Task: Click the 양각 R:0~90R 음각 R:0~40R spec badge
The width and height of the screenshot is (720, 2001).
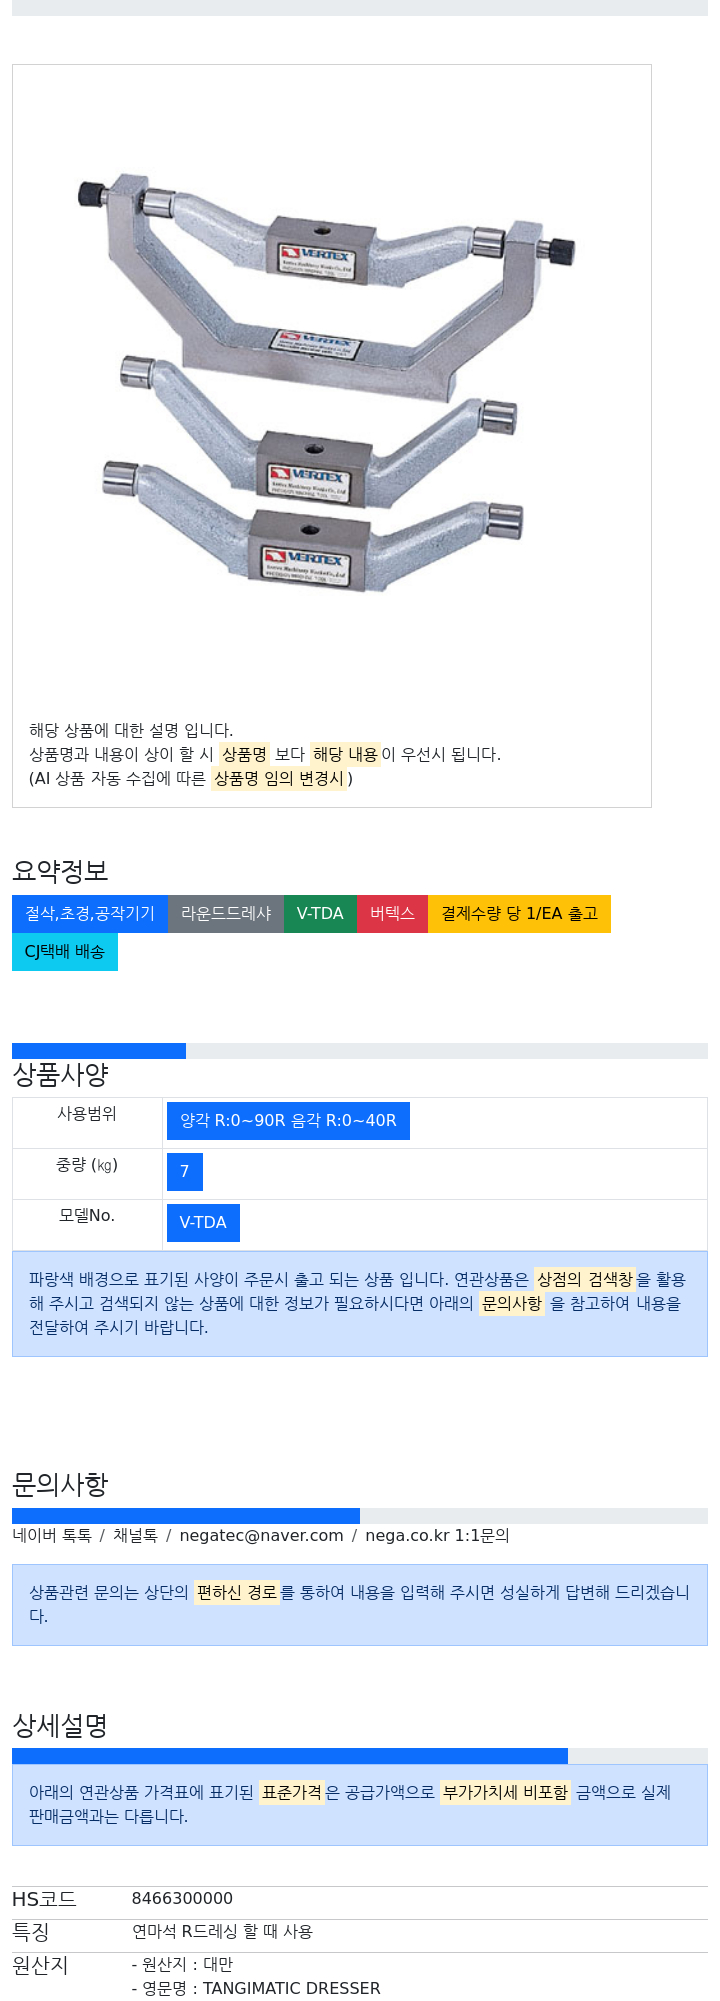Action: click(x=288, y=1121)
